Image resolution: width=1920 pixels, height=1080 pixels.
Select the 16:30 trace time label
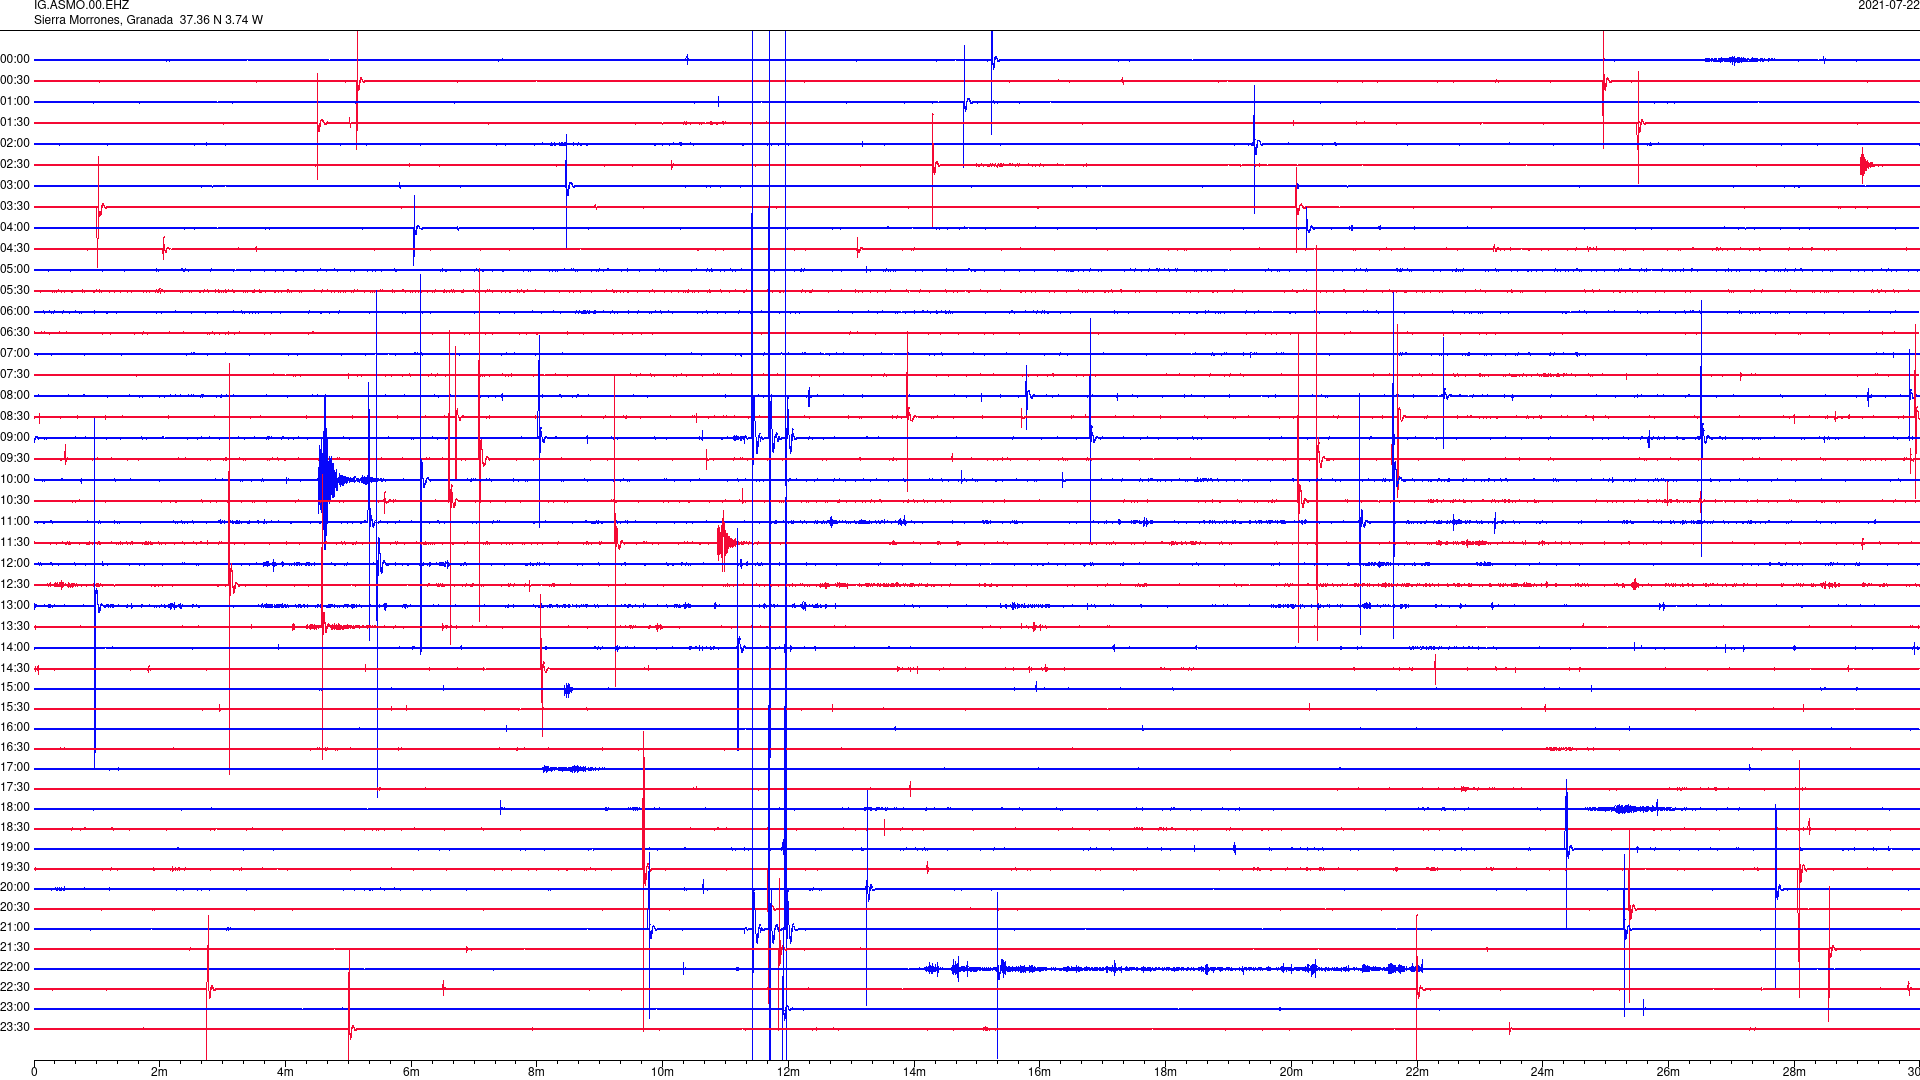(x=15, y=748)
